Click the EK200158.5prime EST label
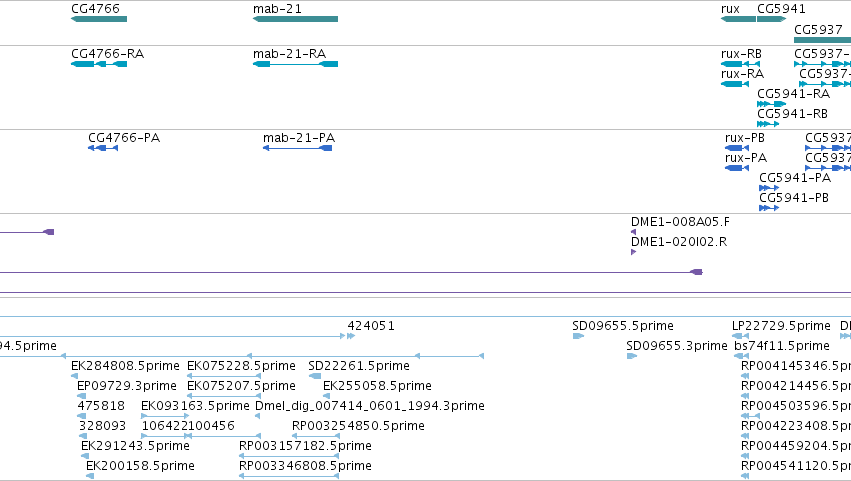Screen dimensions: 851x481 tap(140, 466)
